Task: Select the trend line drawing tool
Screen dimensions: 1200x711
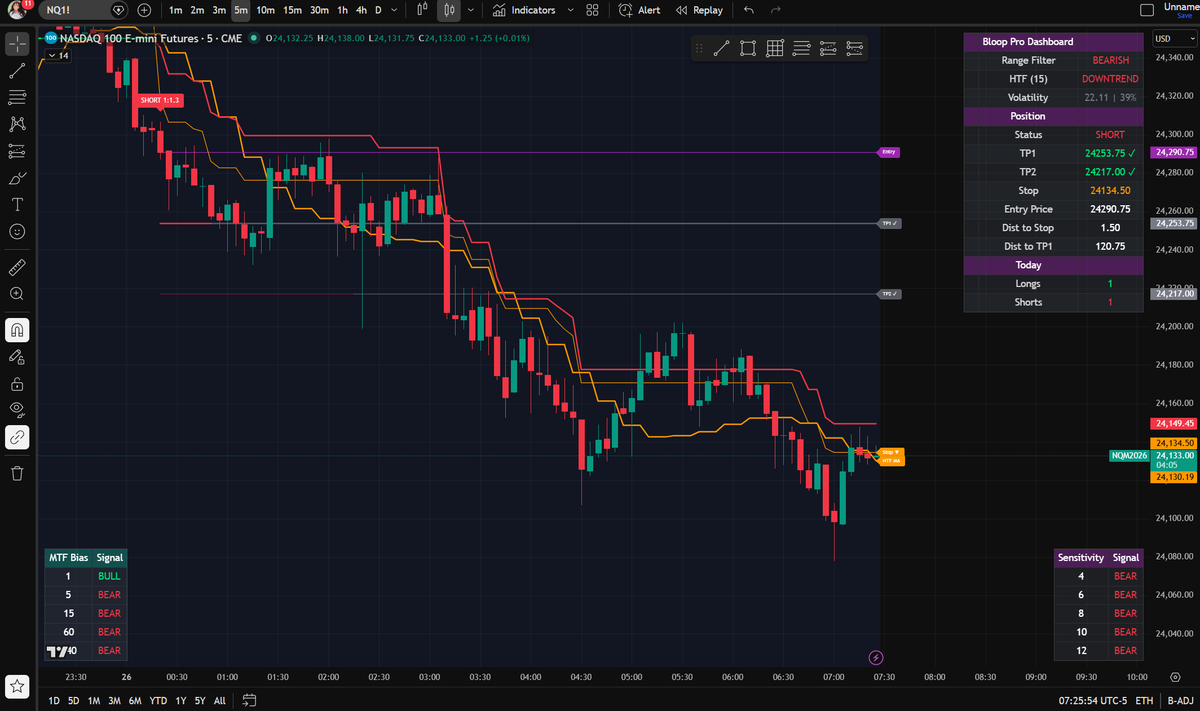Action: pyautogui.click(x=17, y=70)
